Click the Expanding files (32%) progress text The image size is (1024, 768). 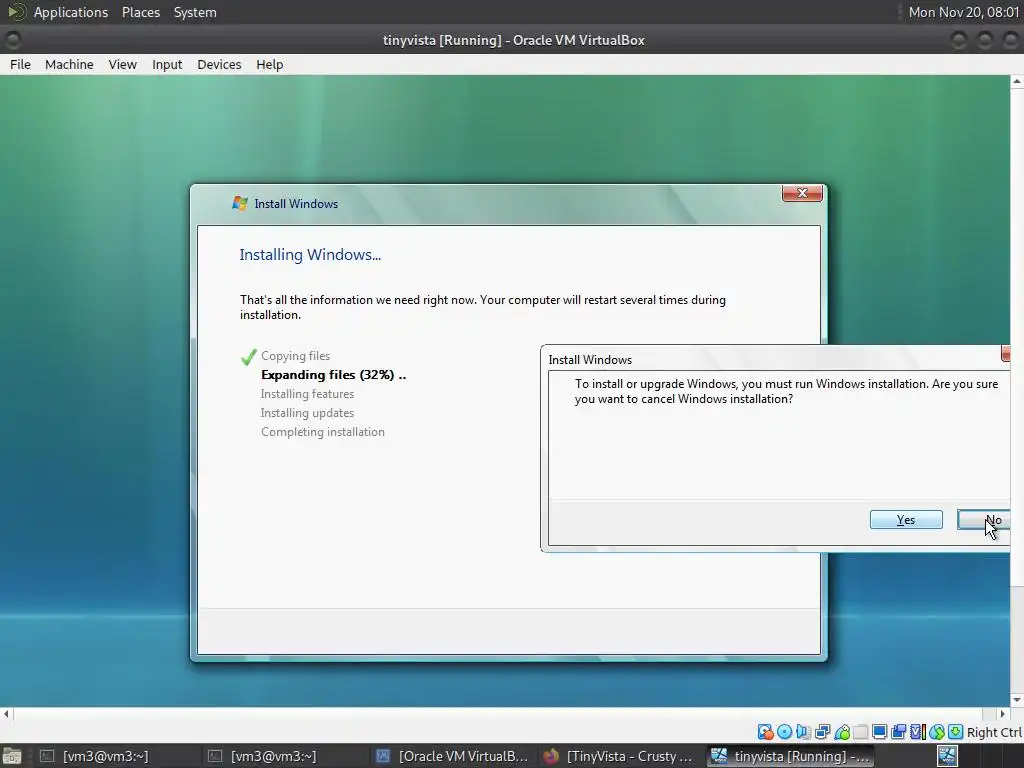(333, 375)
